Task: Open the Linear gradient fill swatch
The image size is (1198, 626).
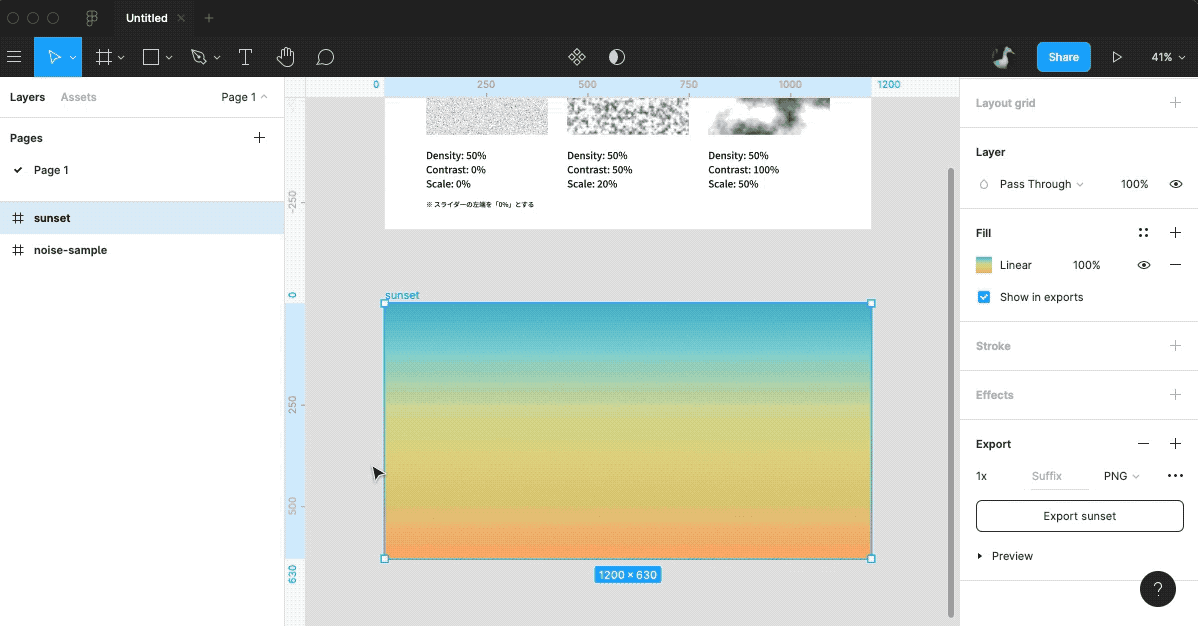Action: tap(984, 265)
